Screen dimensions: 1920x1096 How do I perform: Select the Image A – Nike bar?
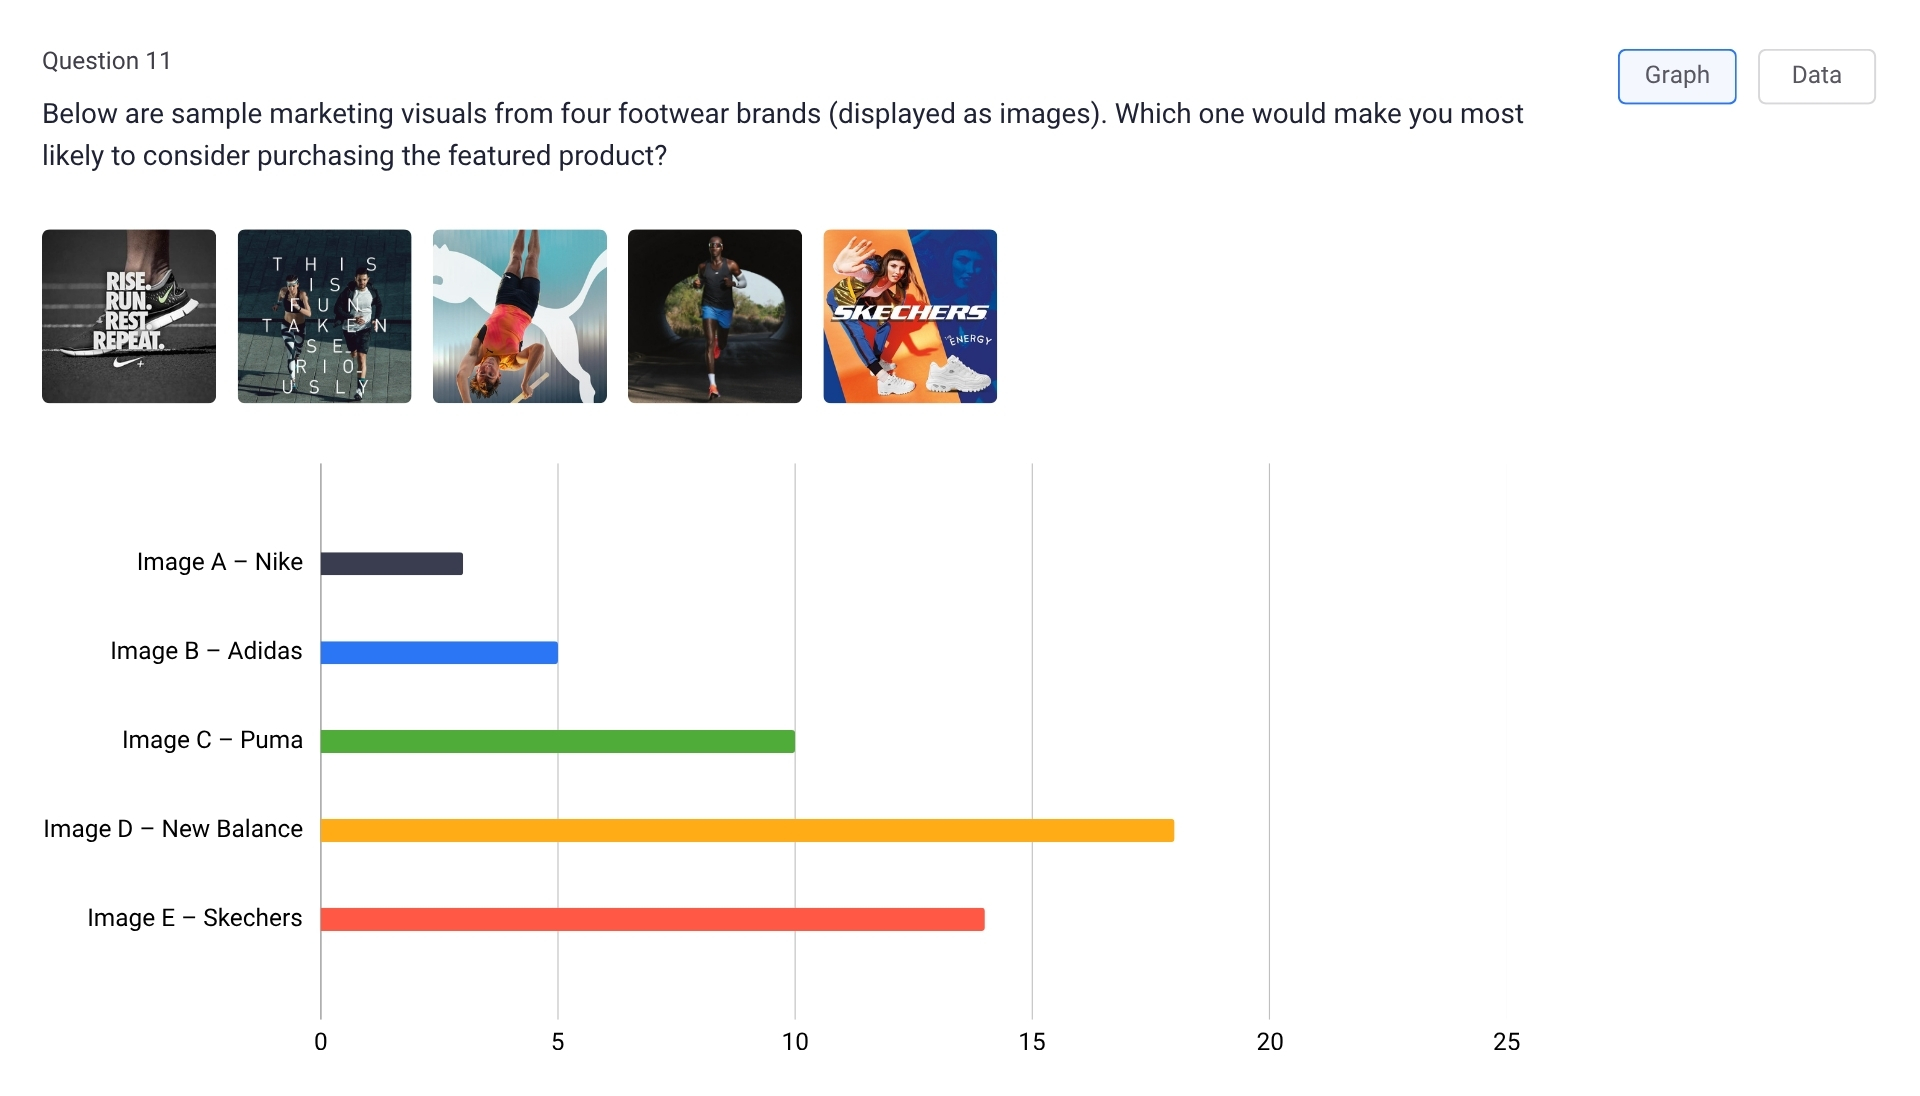coord(390,563)
